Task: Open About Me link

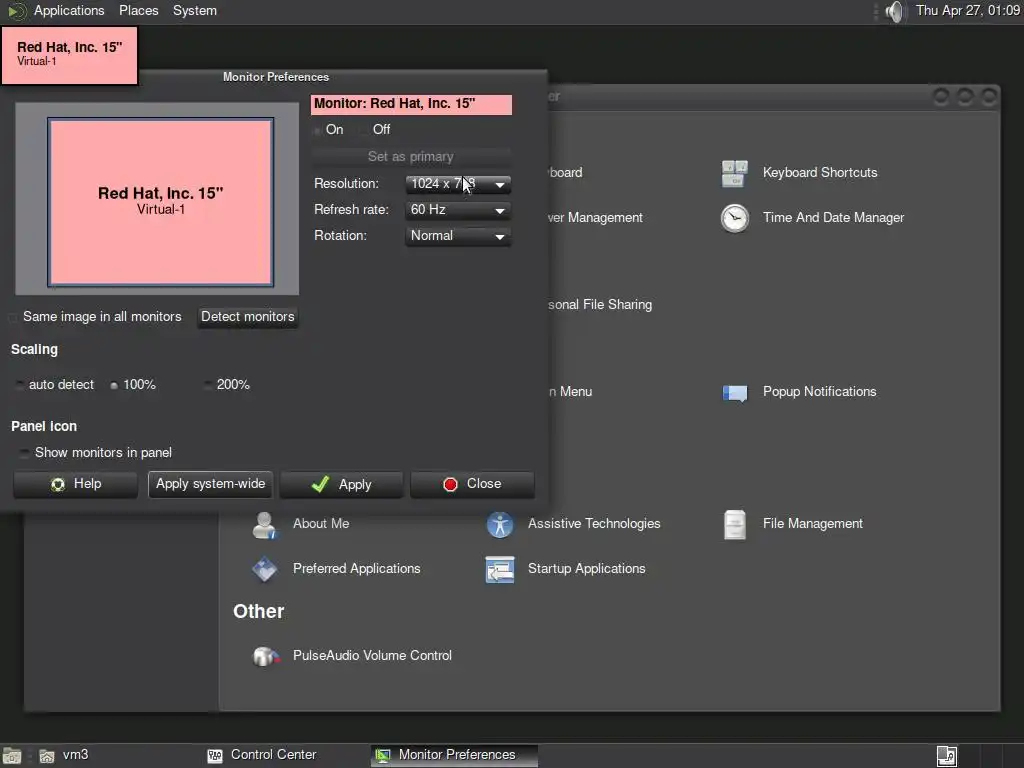Action: pyautogui.click(x=321, y=524)
